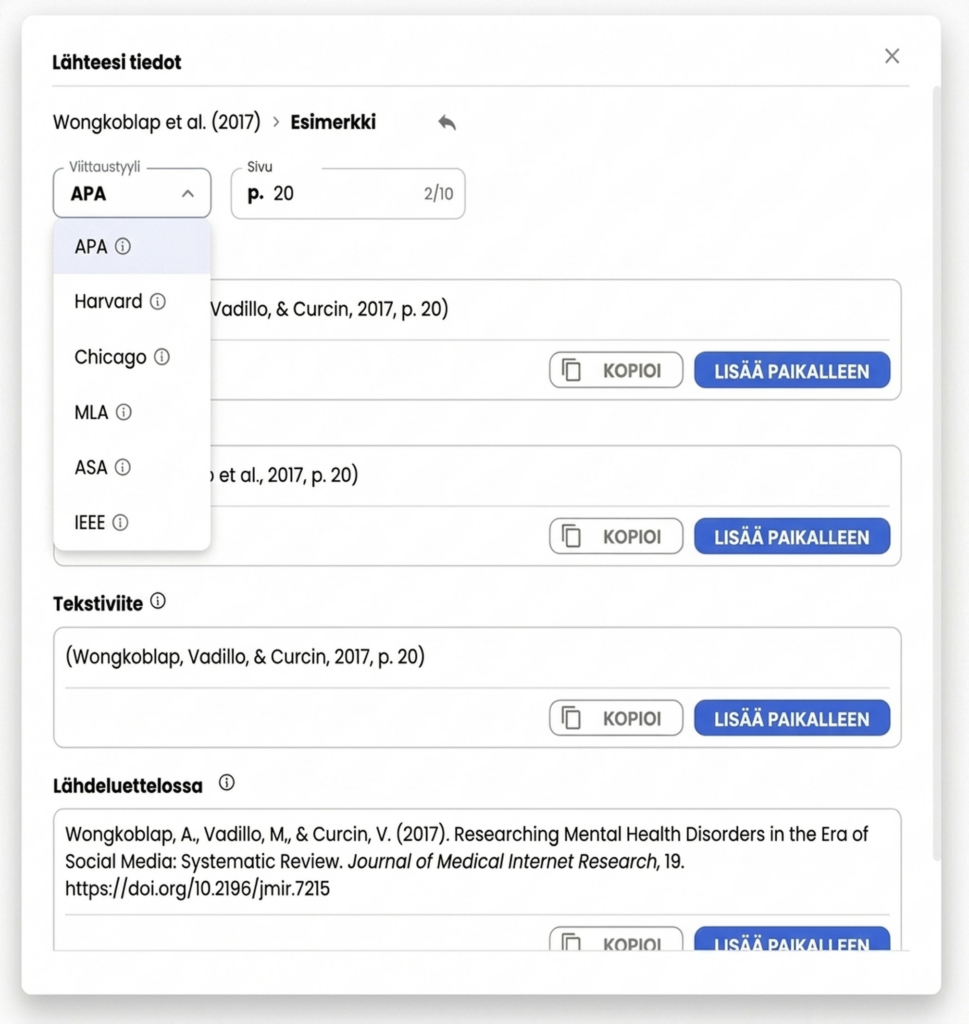This screenshot has width=969, height=1024.
Task: Open info icon next to Lähdeluettelossa heading
Action: pyautogui.click(x=227, y=782)
